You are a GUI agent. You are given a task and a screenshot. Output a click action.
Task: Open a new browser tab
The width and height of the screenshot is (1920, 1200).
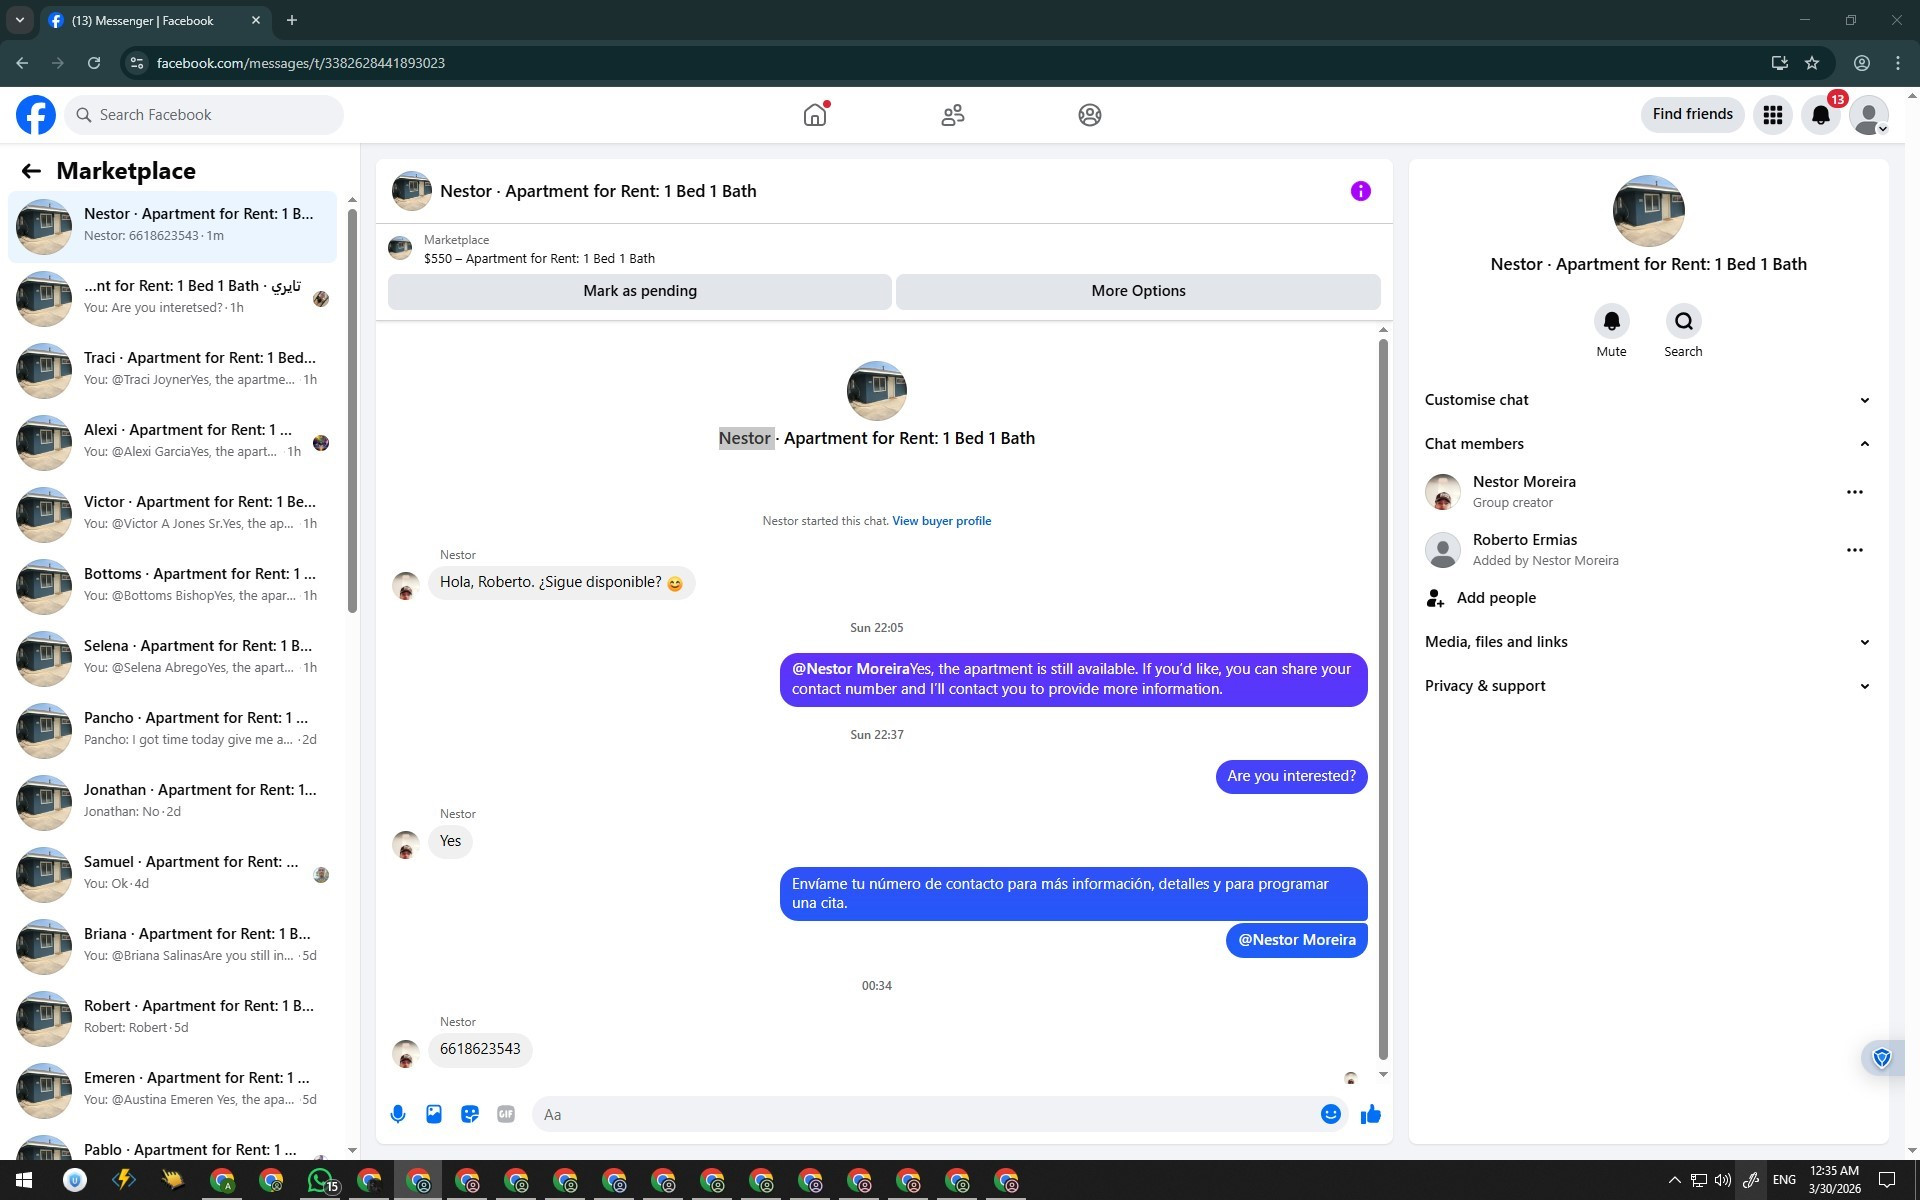click(x=291, y=20)
